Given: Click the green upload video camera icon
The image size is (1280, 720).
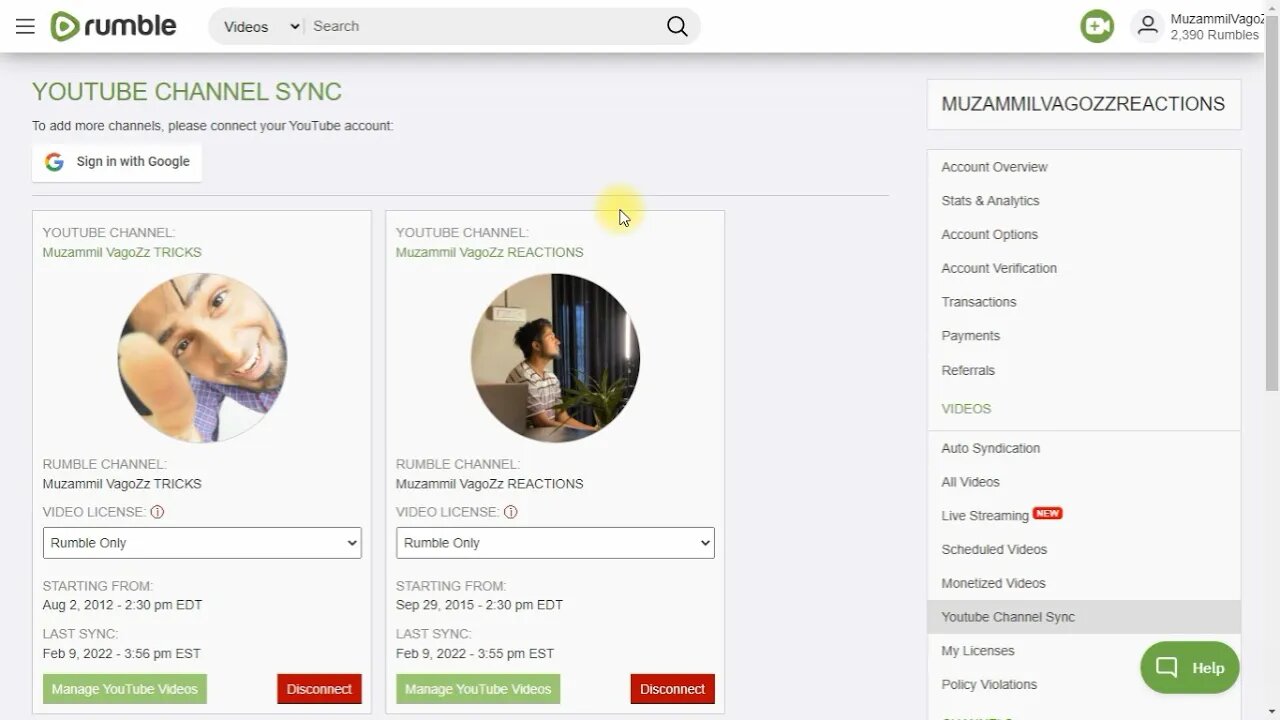Looking at the screenshot, I should [x=1097, y=26].
